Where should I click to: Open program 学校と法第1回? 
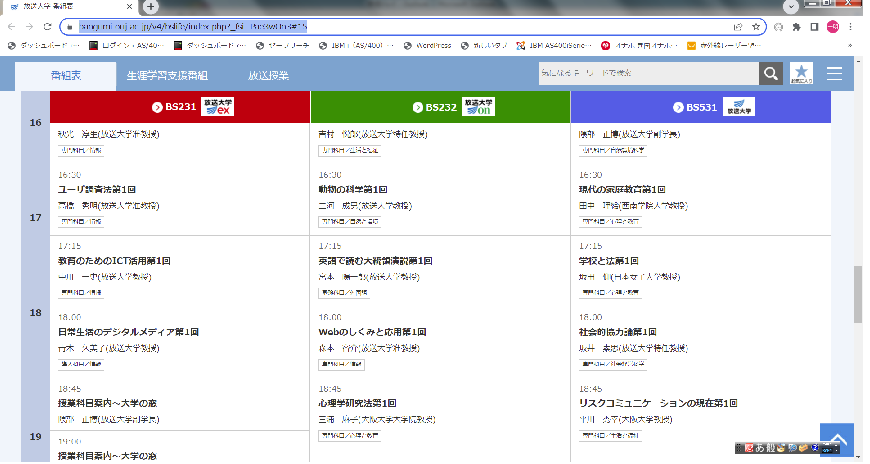pyautogui.click(x=610, y=260)
